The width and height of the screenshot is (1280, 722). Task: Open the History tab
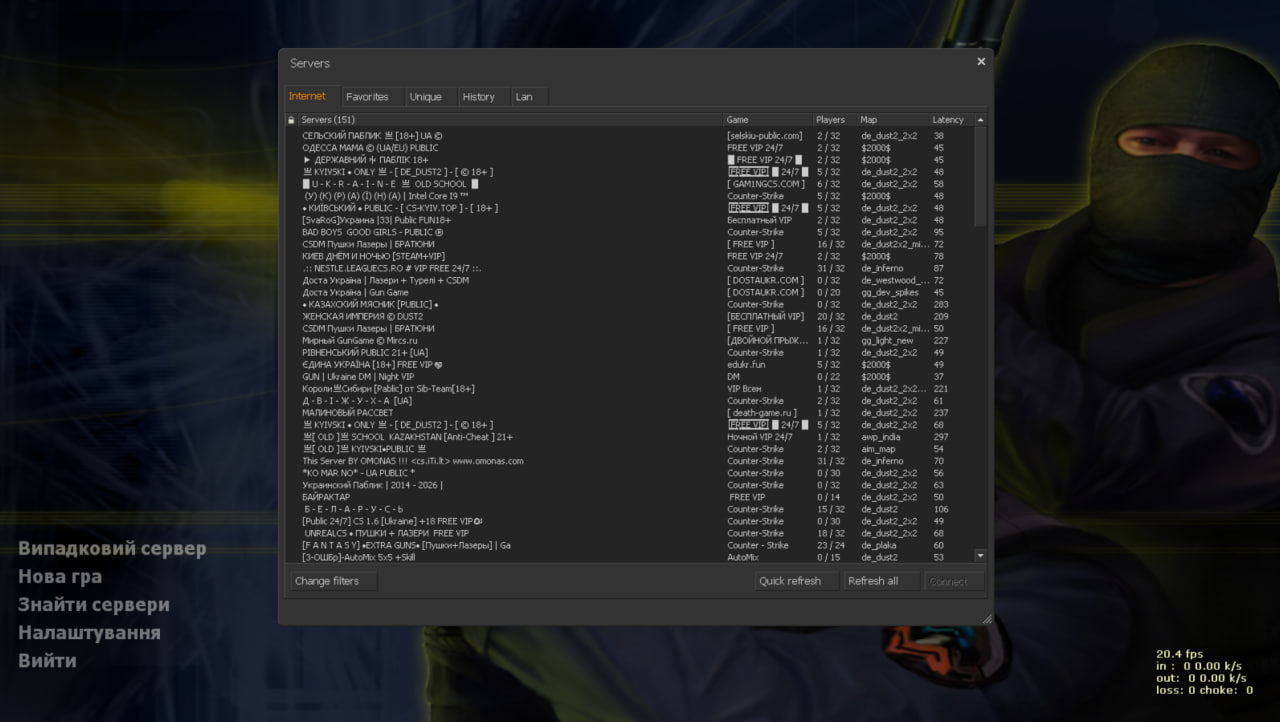tap(478, 97)
